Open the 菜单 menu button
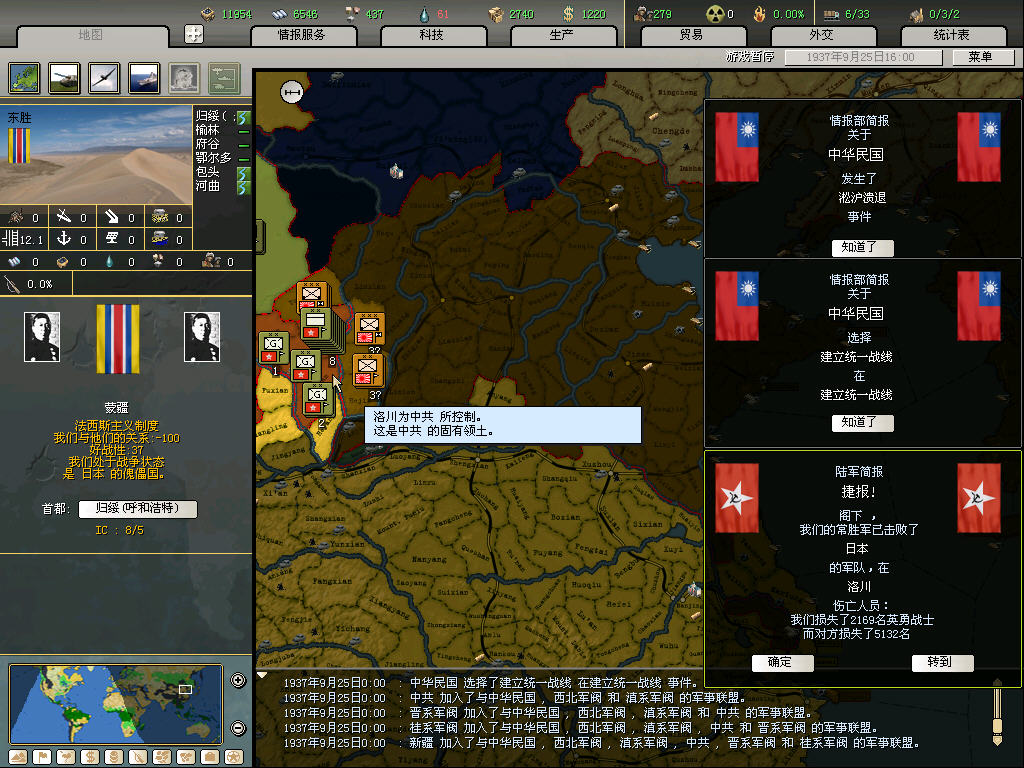 pyautogui.click(x=982, y=57)
